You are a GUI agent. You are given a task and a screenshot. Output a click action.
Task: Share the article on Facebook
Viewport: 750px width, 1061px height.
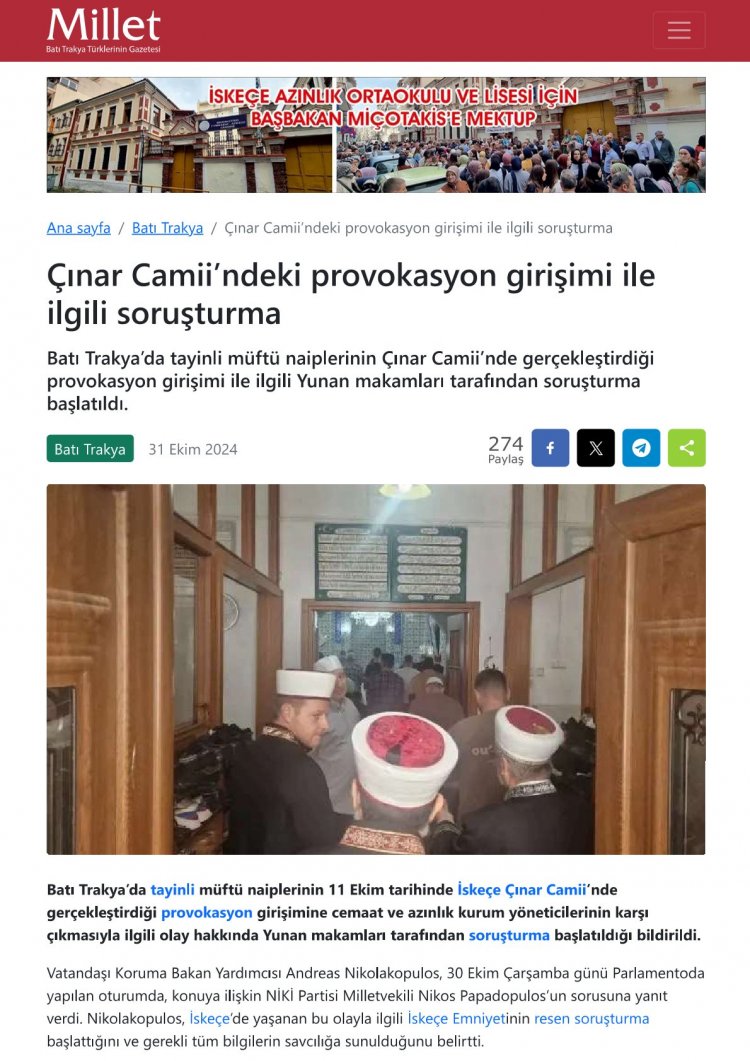click(x=550, y=448)
